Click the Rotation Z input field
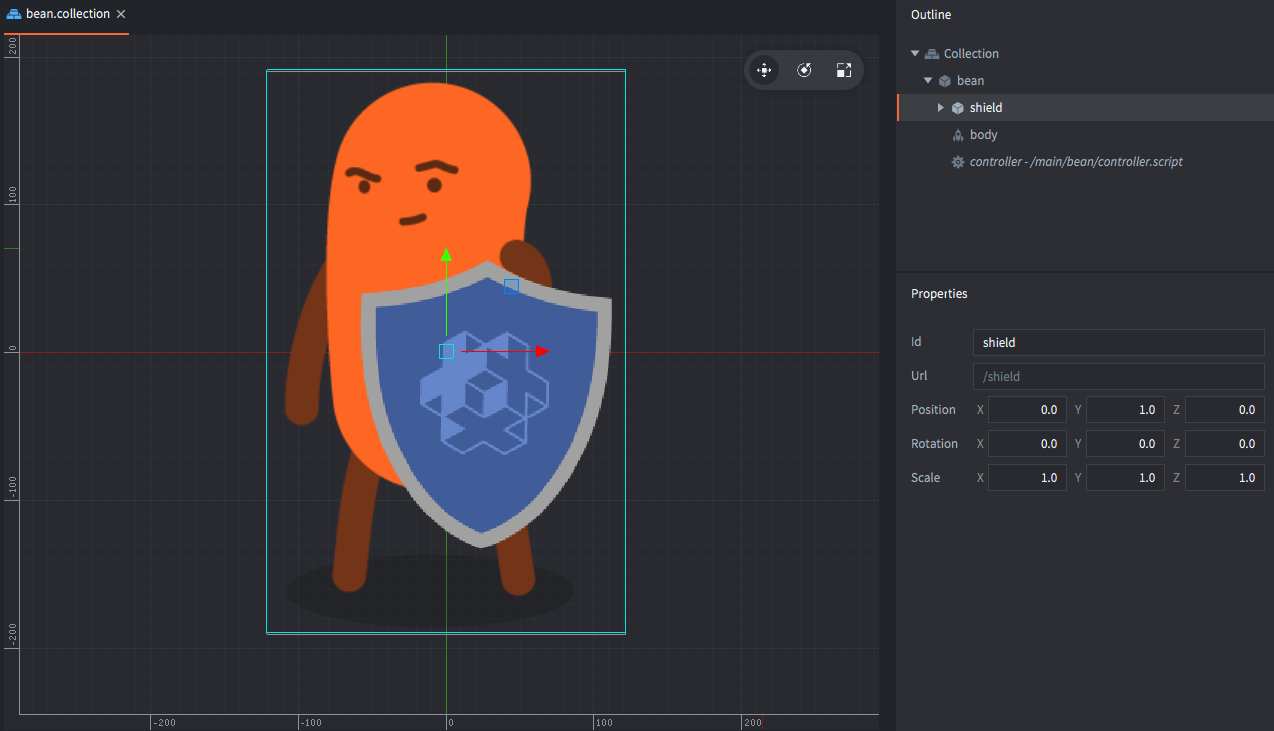The width and height of the screenshot is (1274, 731). coord(1223,444)
